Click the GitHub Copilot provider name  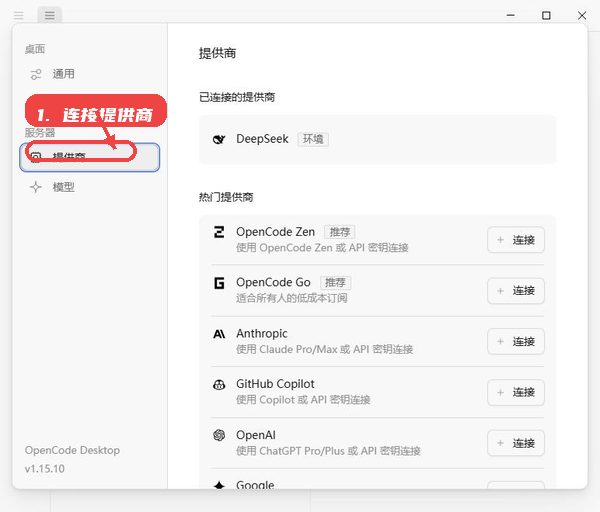tap(275, 384)
